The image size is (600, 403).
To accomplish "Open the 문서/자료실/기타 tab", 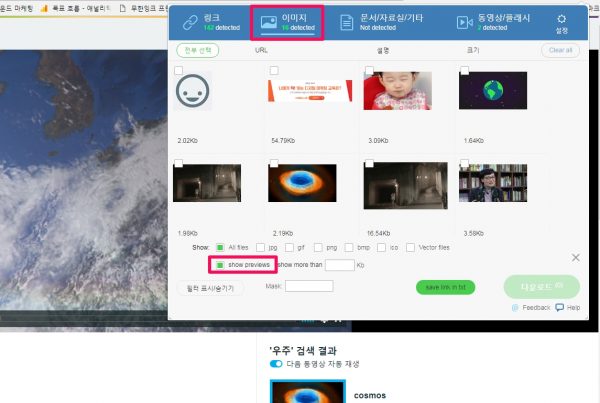I will coord(381,22).
